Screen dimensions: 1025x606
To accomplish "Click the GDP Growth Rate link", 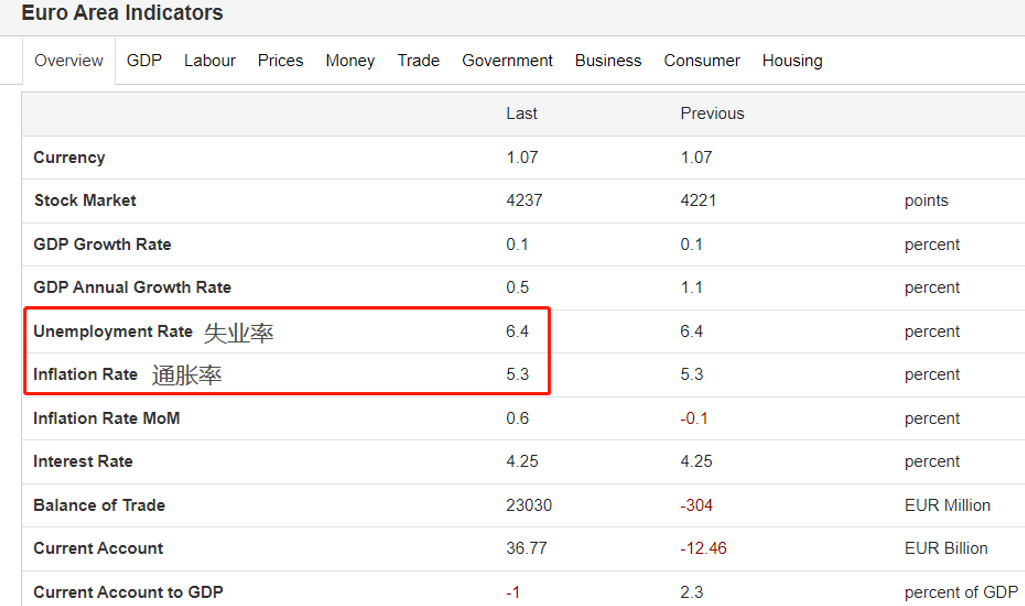I will tap(102, 245).
